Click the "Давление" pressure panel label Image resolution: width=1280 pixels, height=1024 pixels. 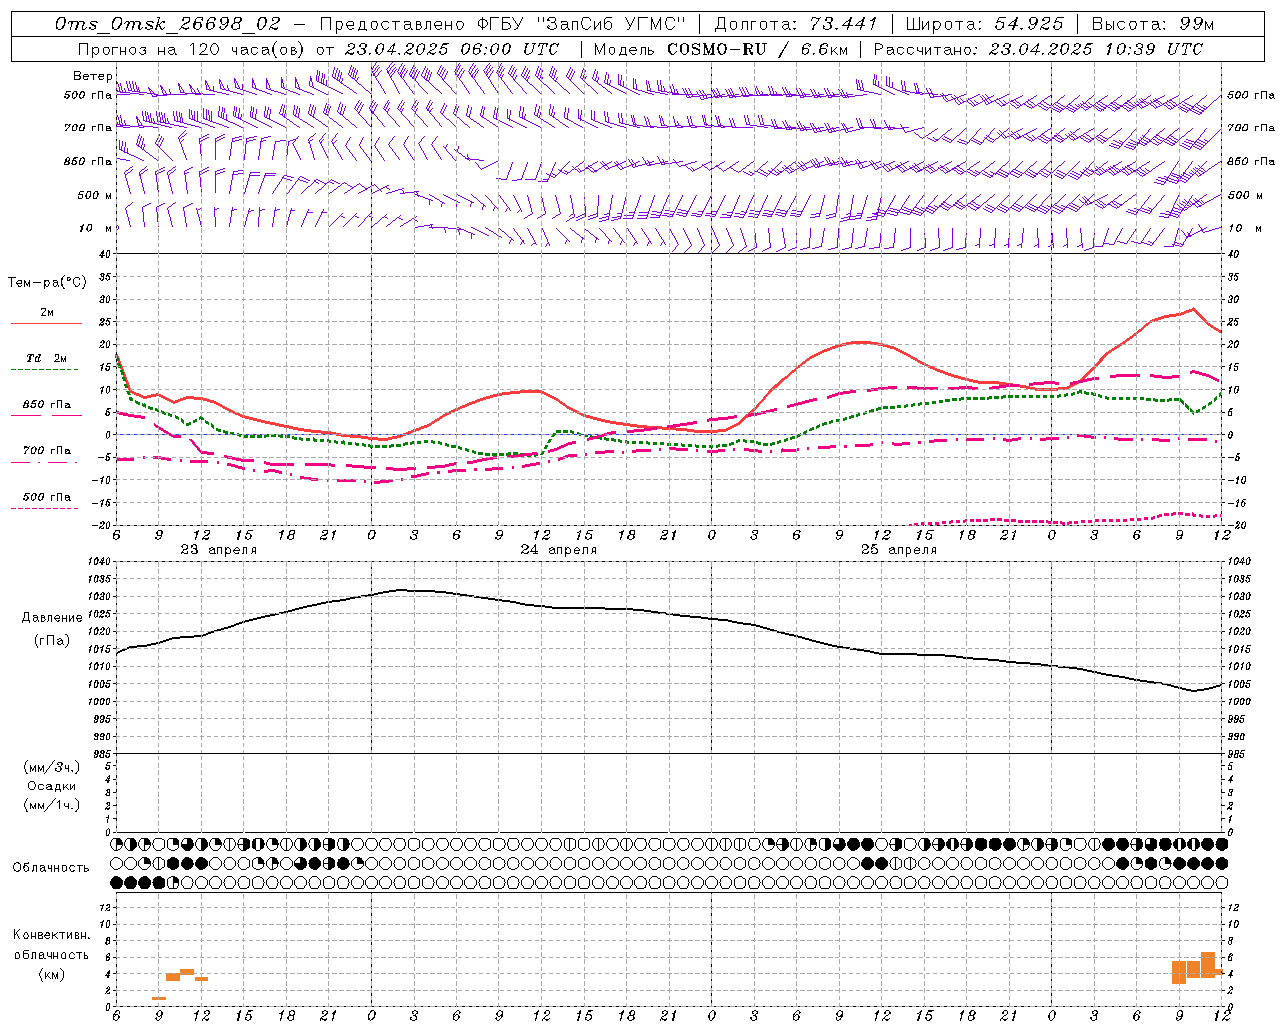tap(52, 618)
